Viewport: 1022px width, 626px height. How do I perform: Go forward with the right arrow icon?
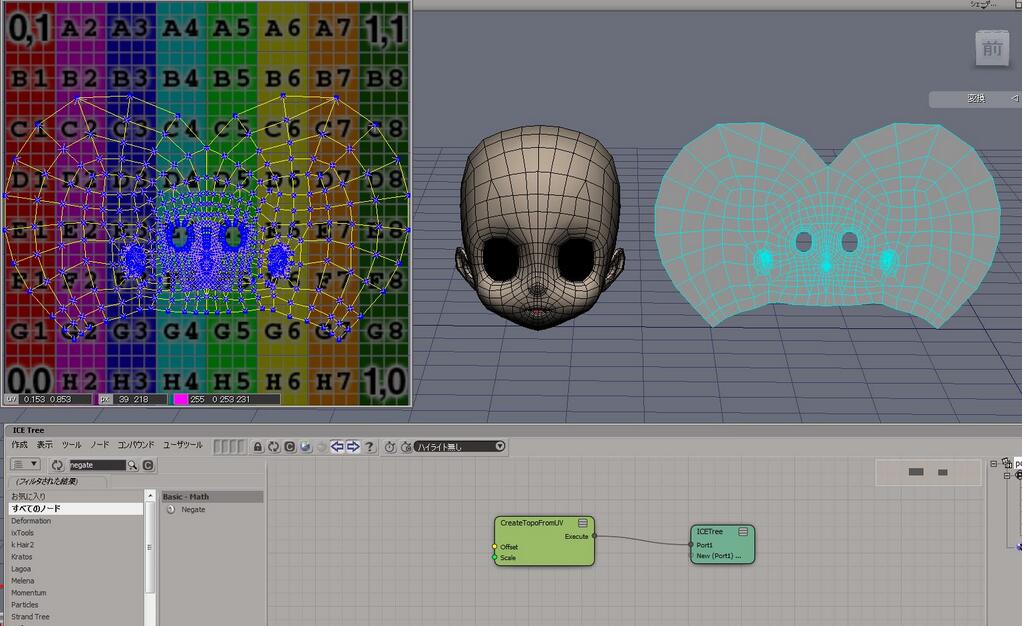click(x=353, y=447)
